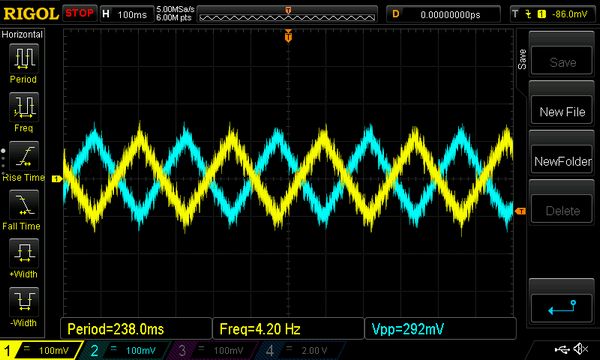
Task: Click the NewFolder button
Action: (x=562, y=161)
